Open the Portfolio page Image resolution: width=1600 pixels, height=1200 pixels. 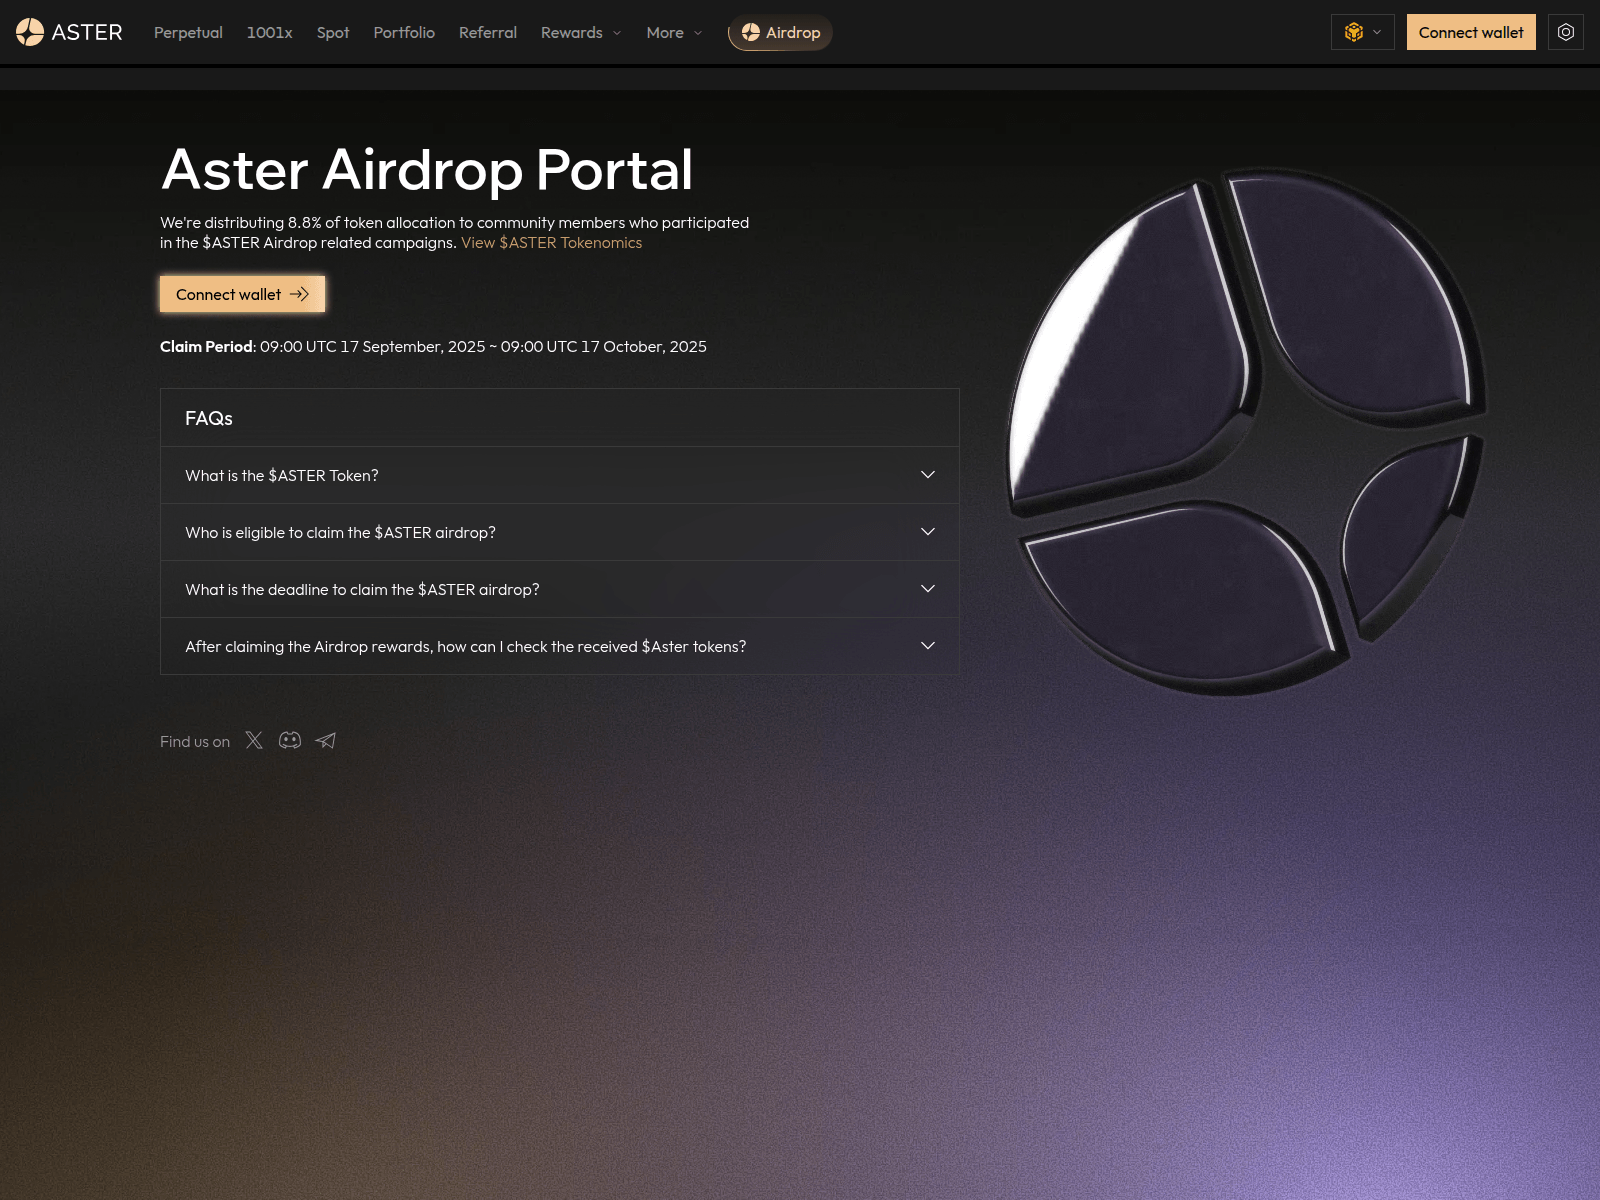click(404, 32)
